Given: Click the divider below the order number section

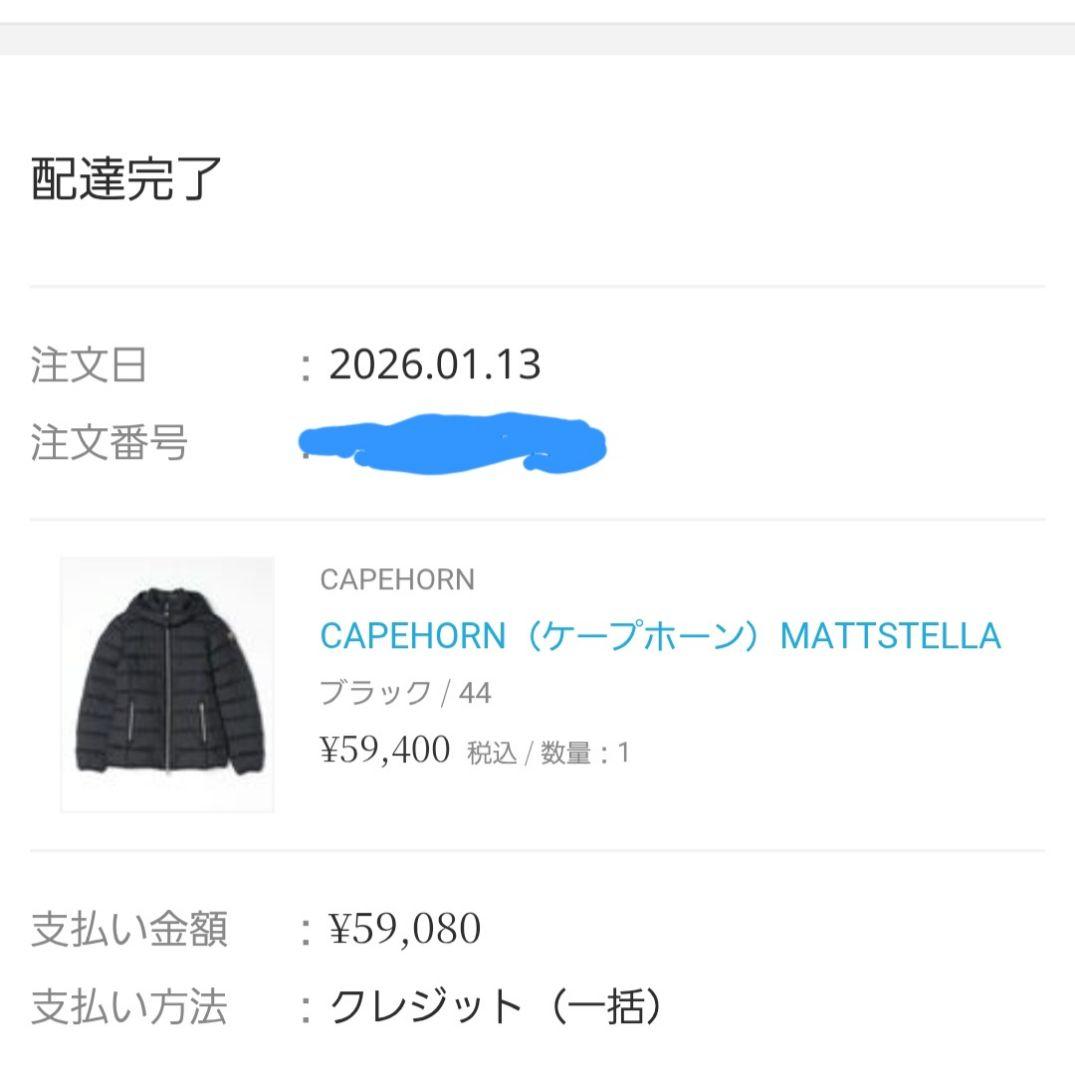Looking at the screenshot, I should pos(537,517).
